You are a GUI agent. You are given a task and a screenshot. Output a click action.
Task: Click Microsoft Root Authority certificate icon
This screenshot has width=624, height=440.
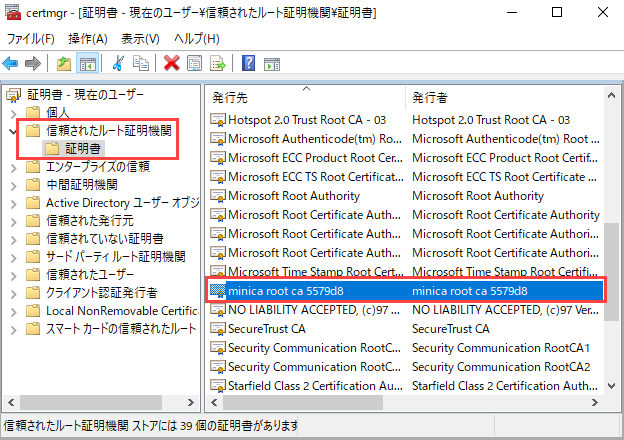click(218, 196)
